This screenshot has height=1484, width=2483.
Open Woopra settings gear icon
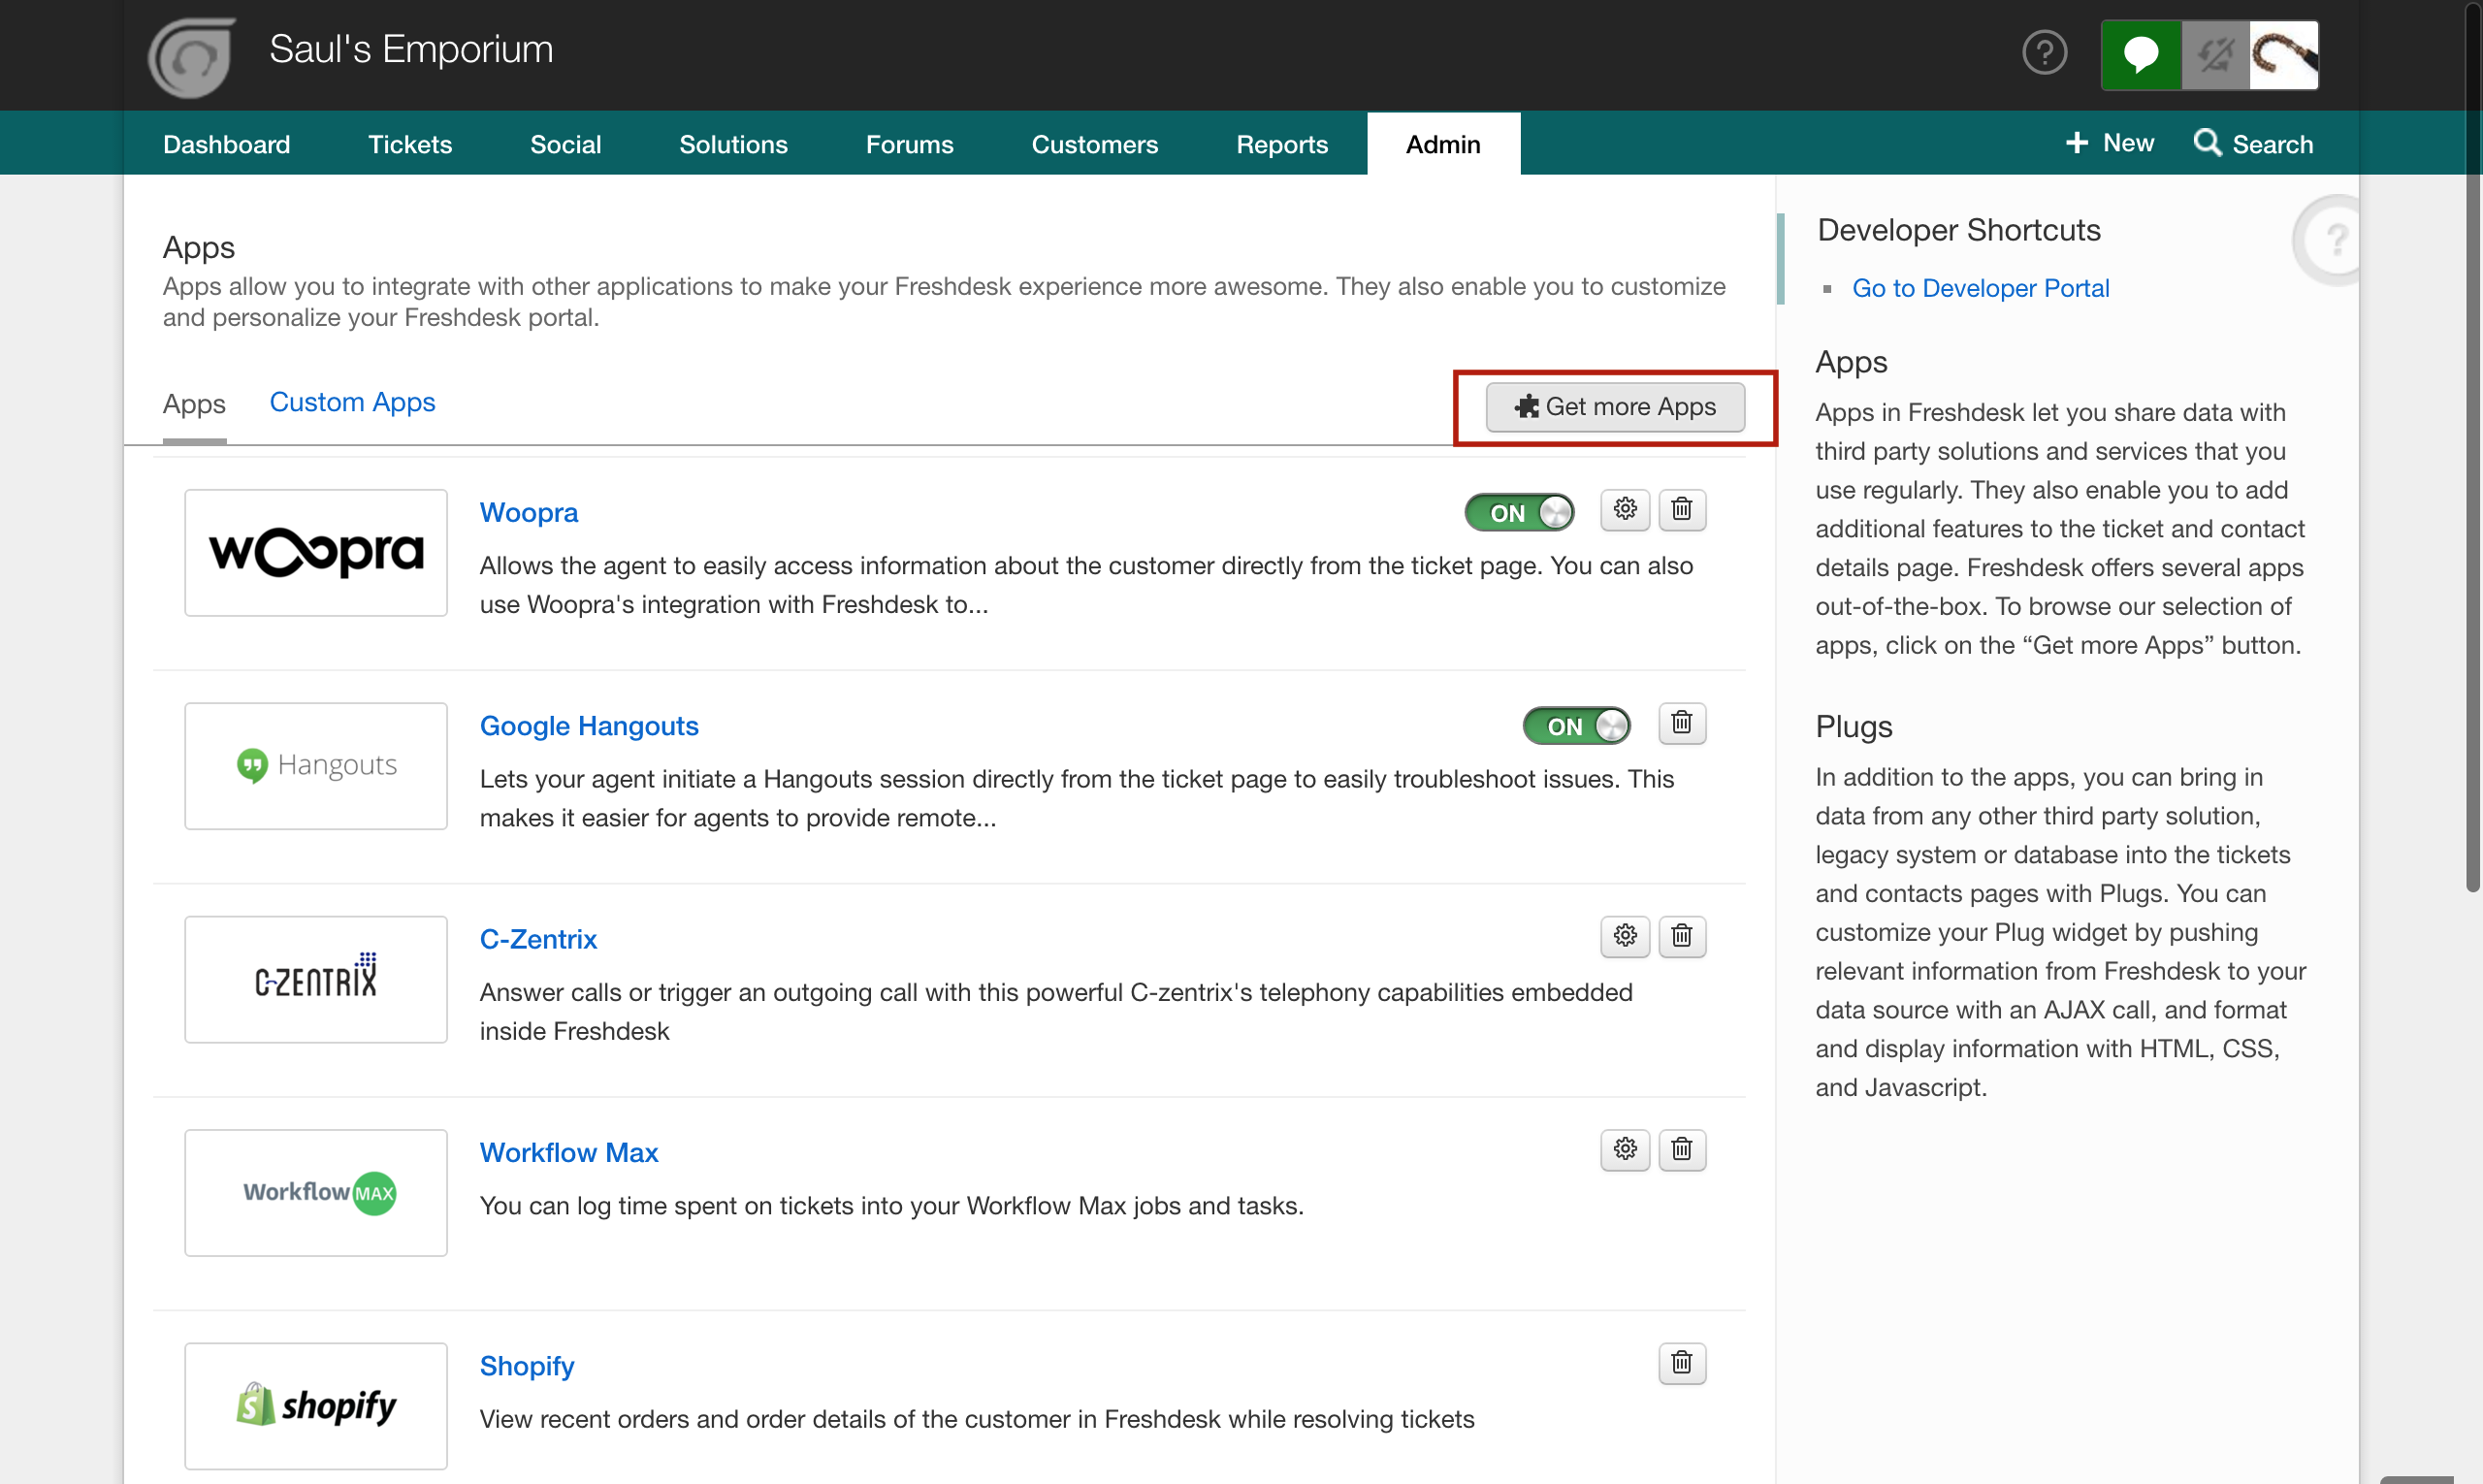click(x=1624, y=510)
